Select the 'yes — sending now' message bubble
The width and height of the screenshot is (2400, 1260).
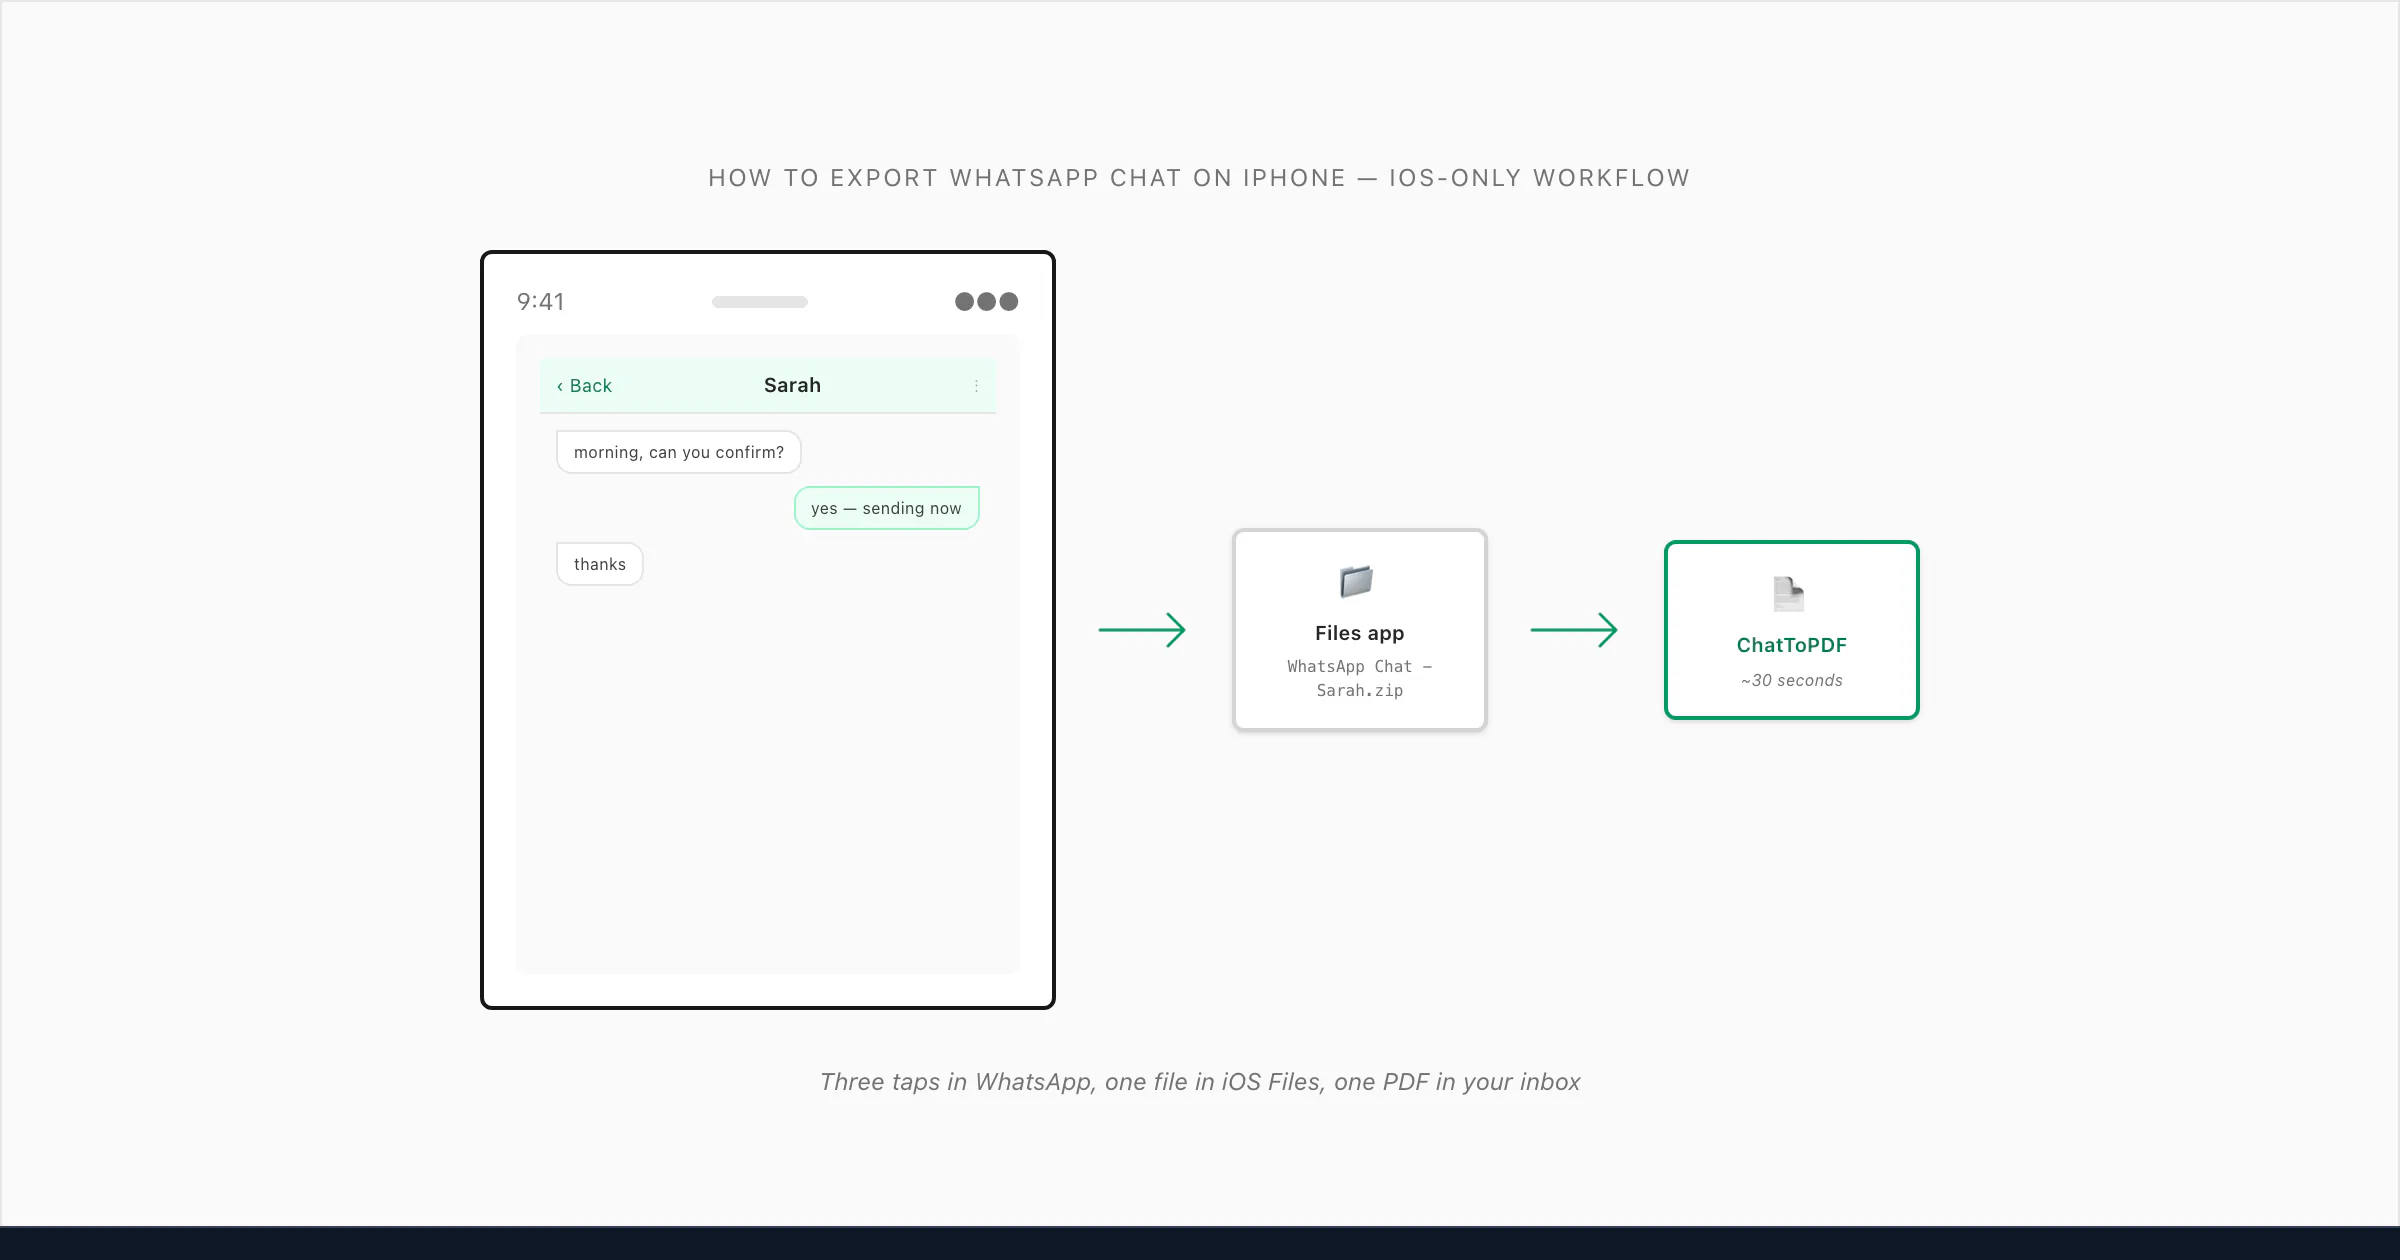(x=886, y=508)
